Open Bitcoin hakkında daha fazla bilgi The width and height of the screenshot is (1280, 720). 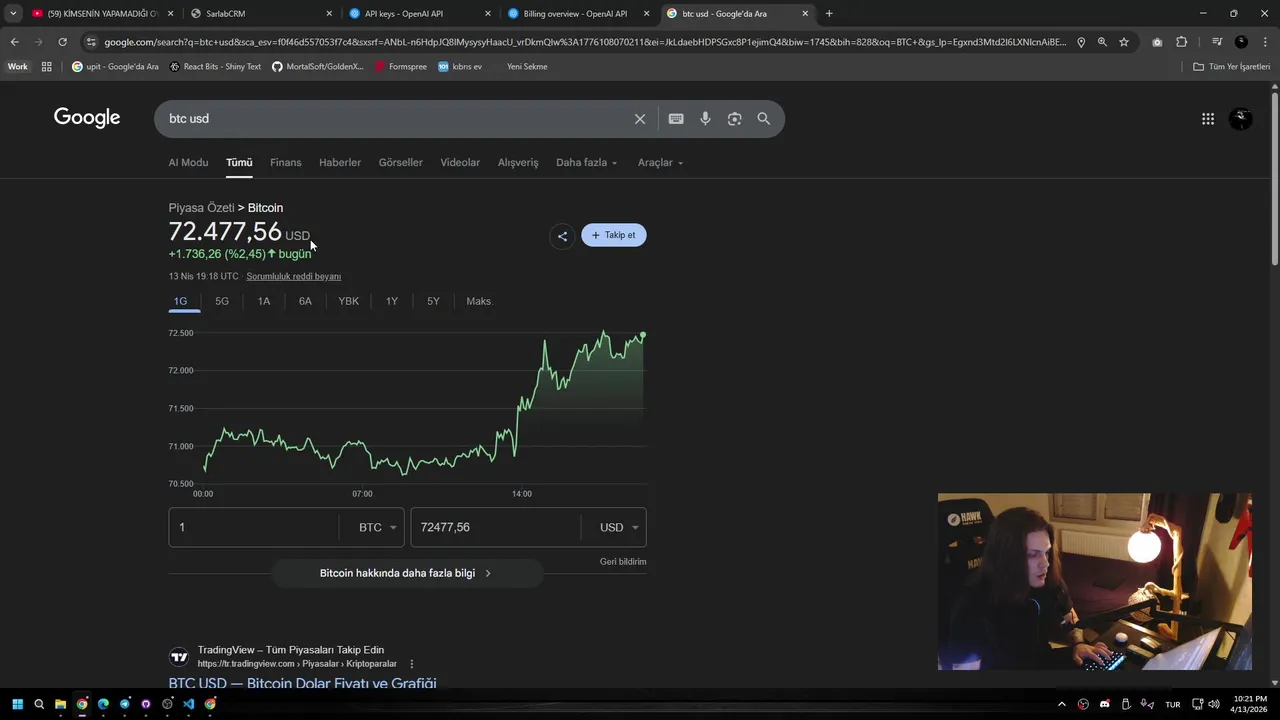[x=407, y=574]
